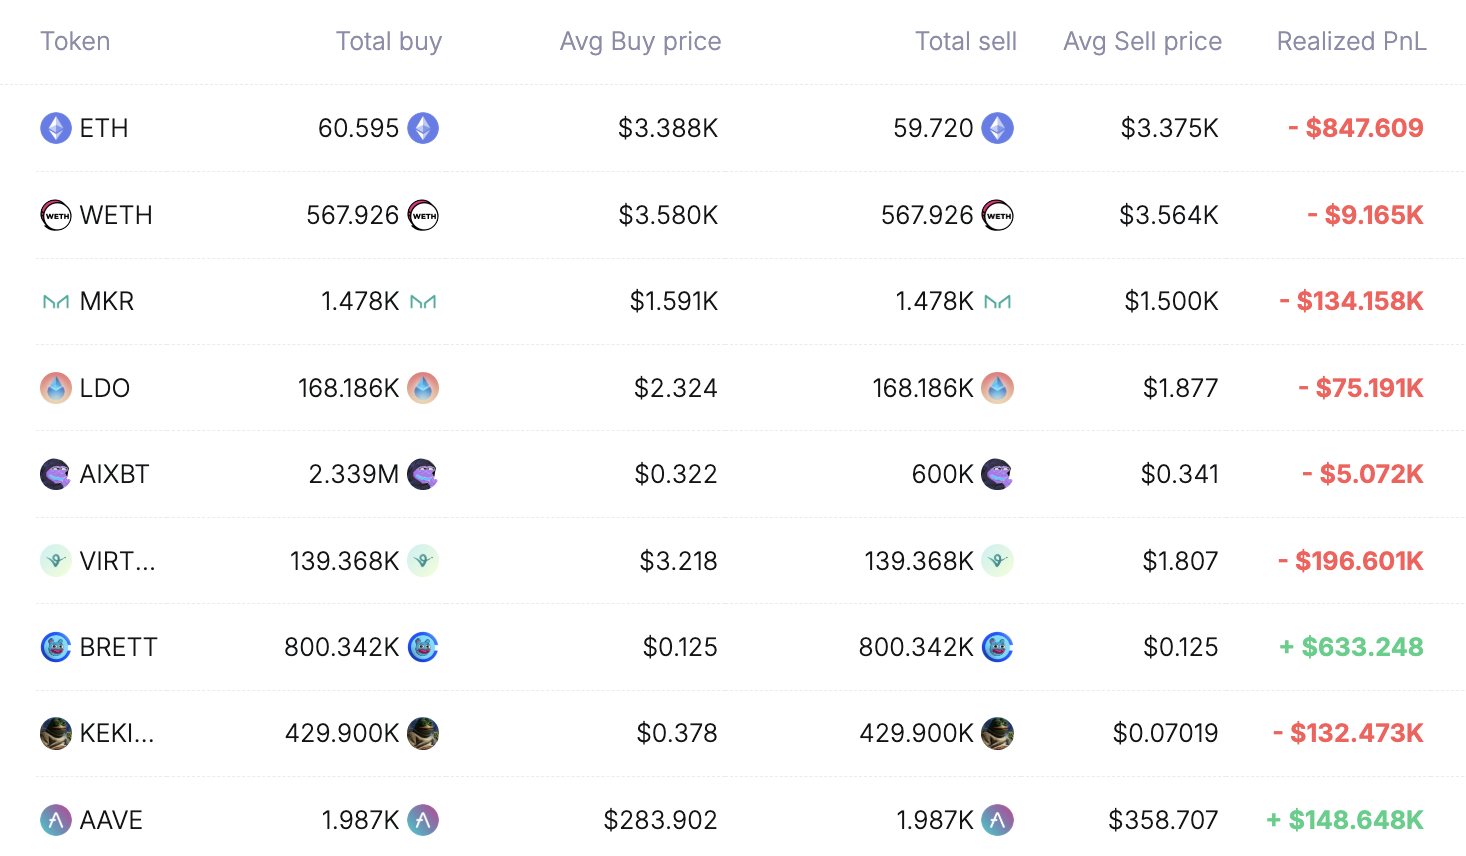This screenshot has height=856, width=1466.
Task: Click the BRETT token icon in Token column
Action: [56, 647]
